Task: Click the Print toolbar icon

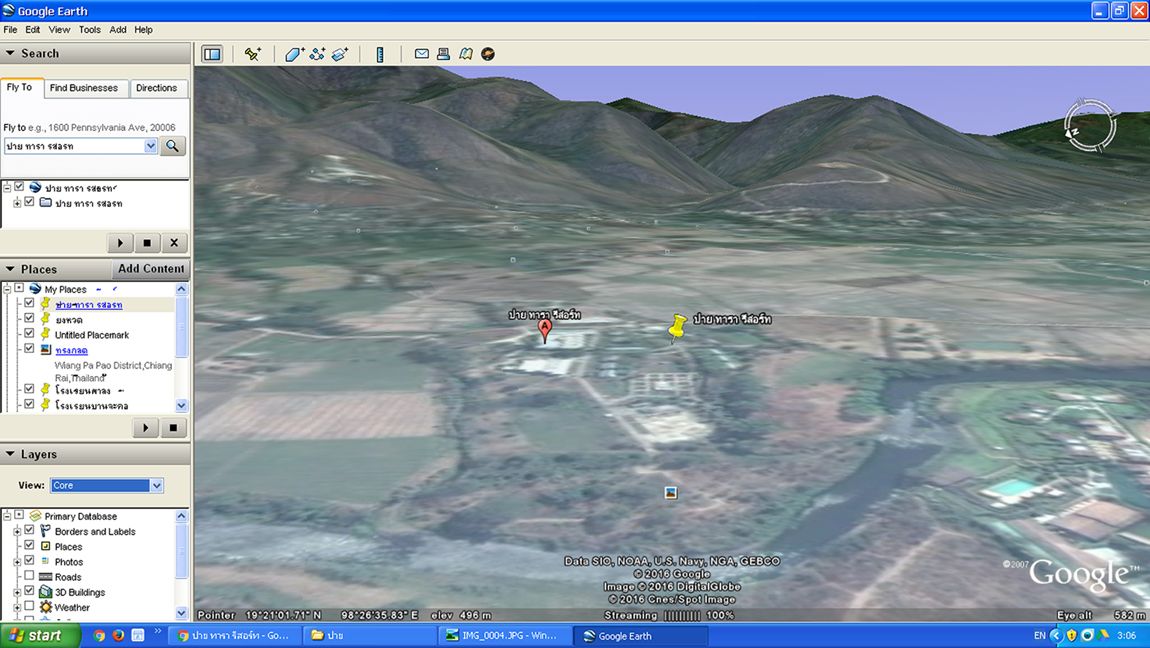Action: click(x=444, y=54)
